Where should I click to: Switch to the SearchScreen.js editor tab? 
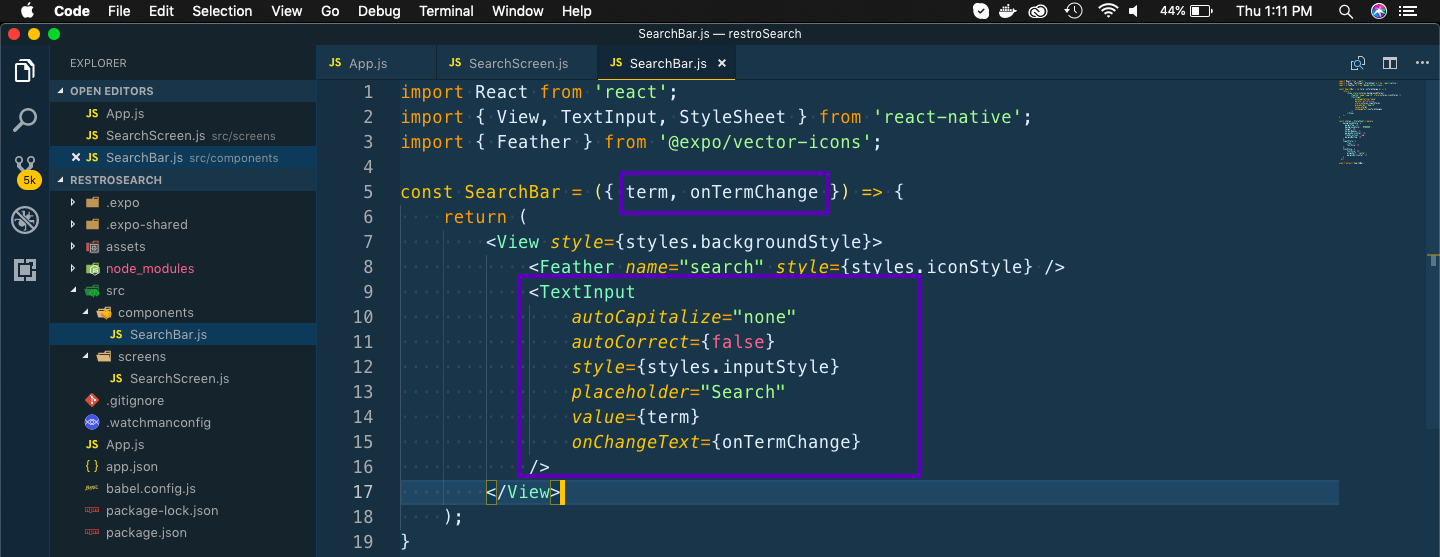516,63
